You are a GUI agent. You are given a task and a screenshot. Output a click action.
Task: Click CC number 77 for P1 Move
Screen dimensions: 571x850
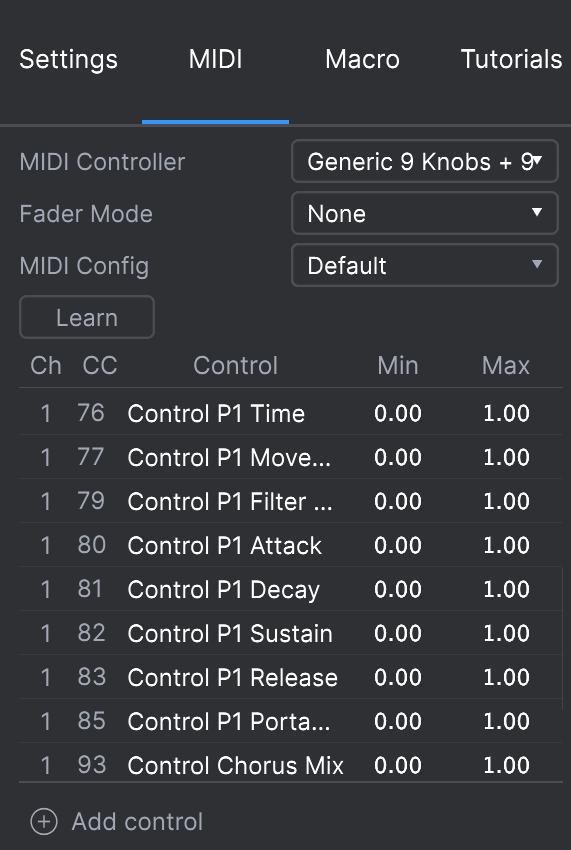tap(91, 457)
